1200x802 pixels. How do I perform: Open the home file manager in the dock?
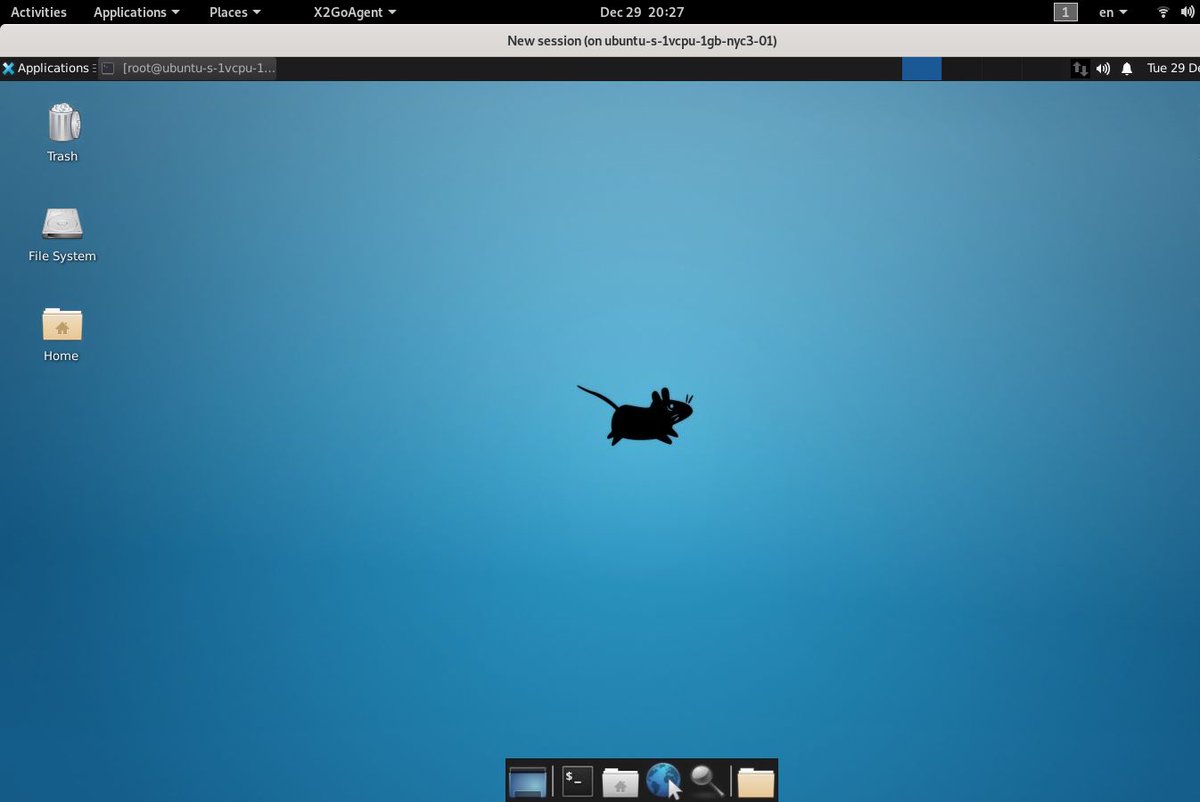620,781
